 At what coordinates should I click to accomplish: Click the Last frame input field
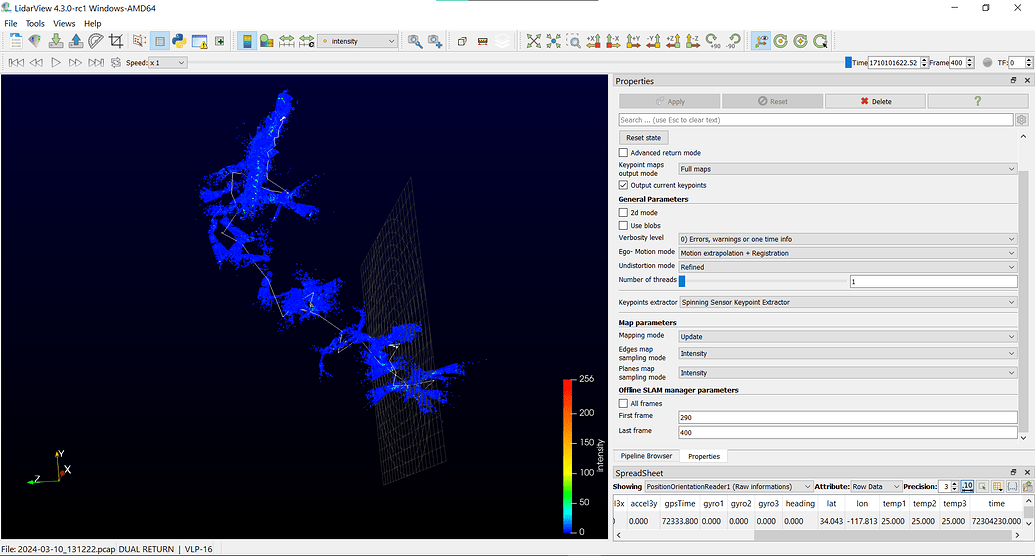pyautogui.click(x=848, y=433)
